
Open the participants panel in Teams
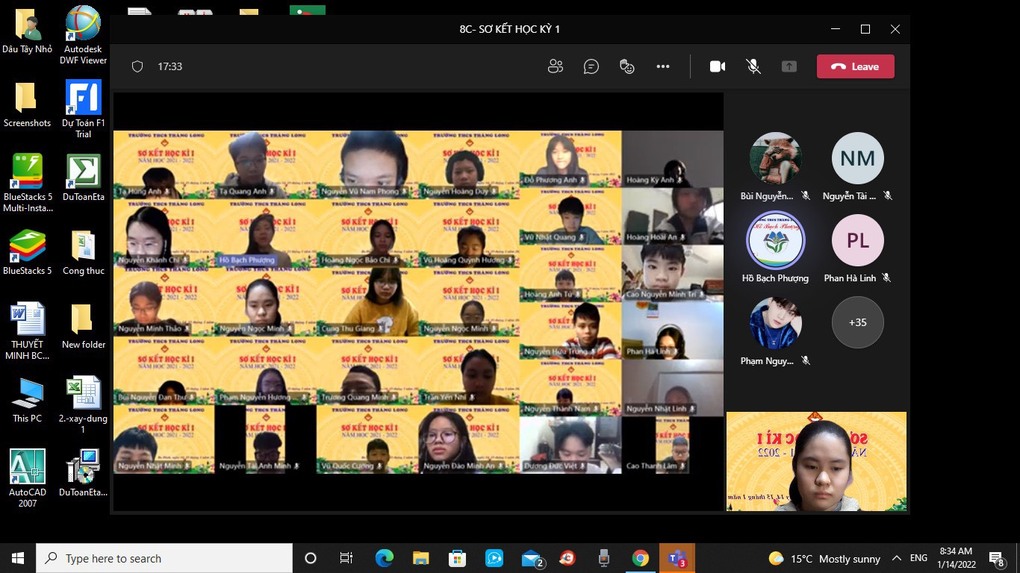[555, 67]
